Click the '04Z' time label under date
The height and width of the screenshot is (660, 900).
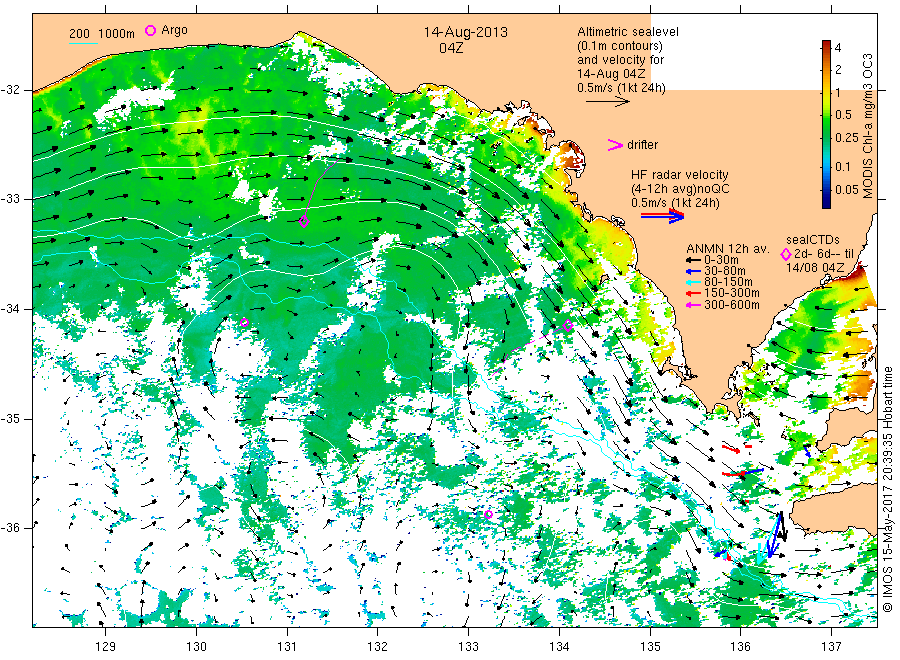click(x=451, y=48)
